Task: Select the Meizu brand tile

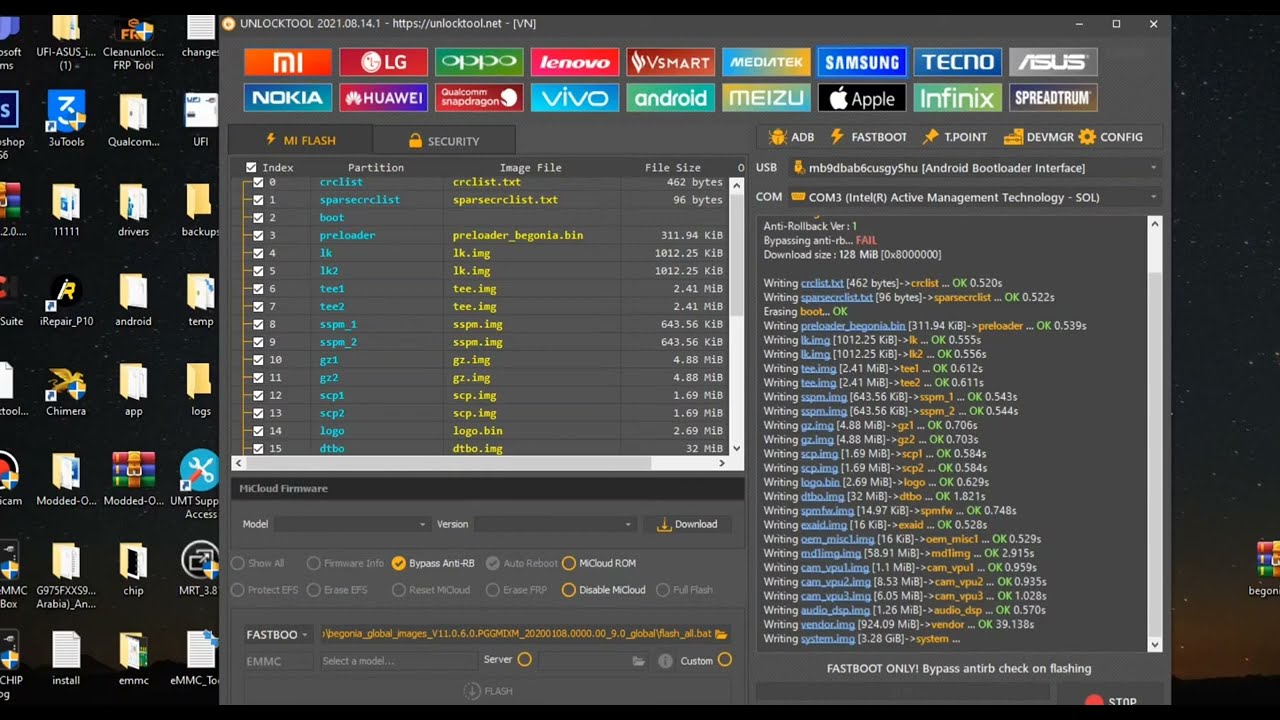Action: coord(766,98)
